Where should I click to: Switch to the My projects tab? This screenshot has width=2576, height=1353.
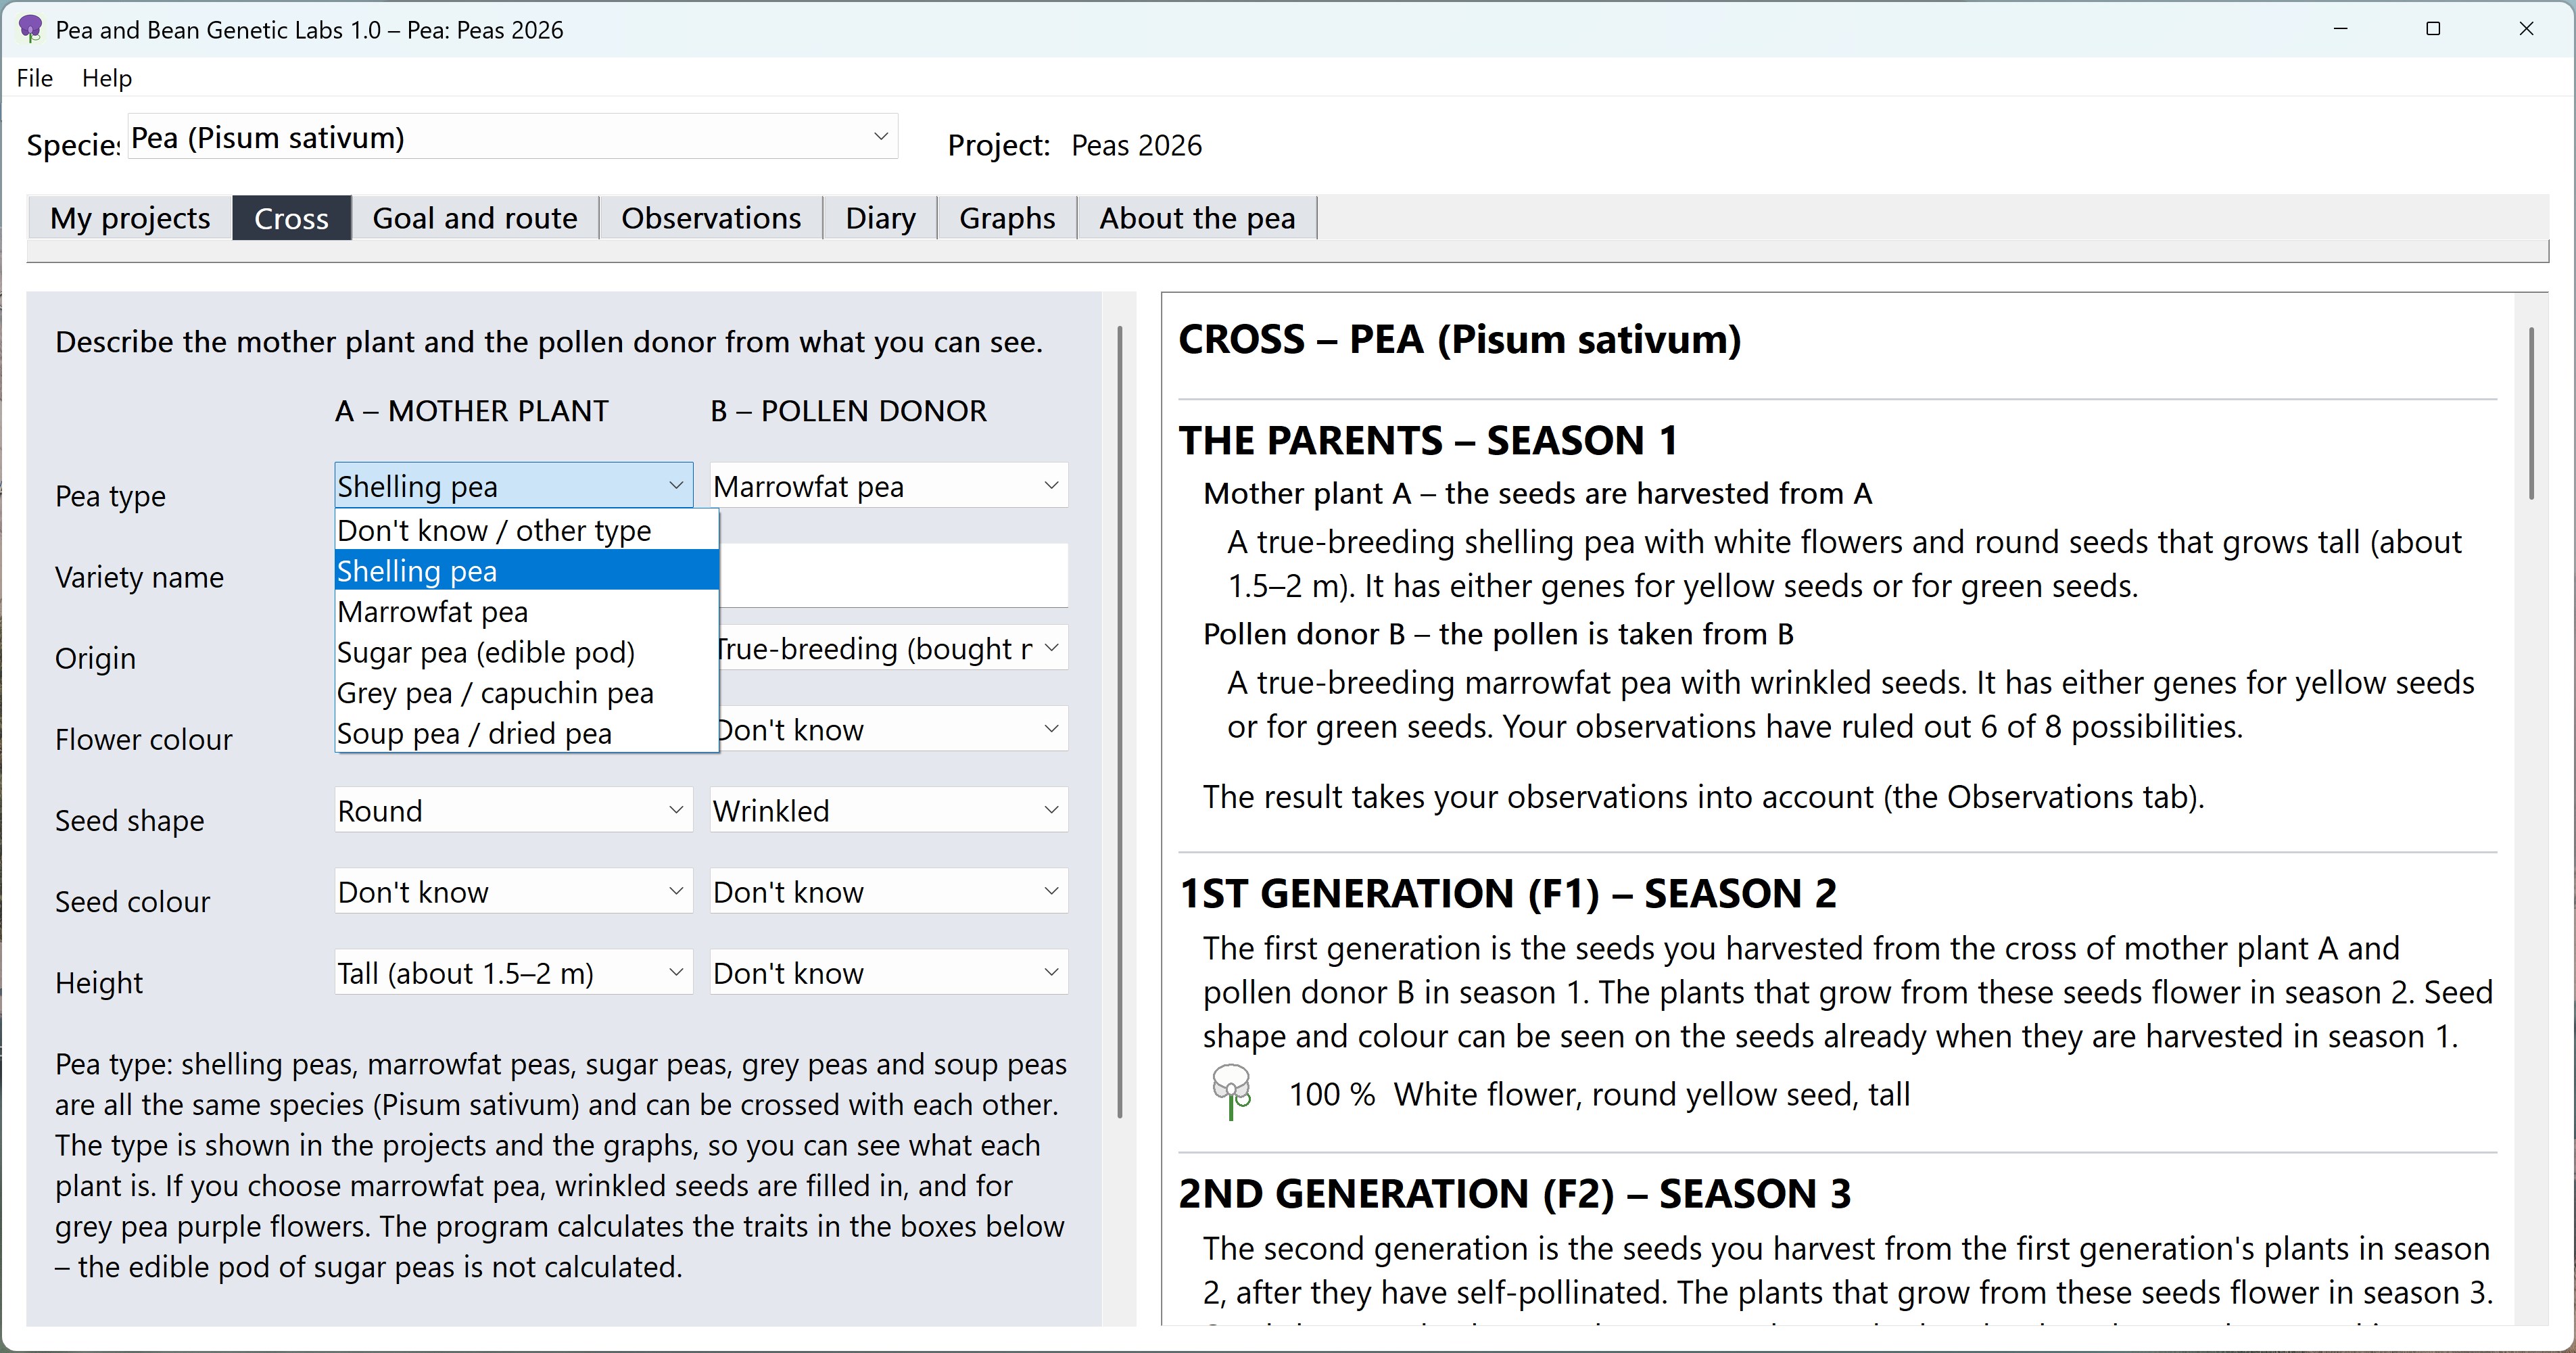click(x=130, y=218)
